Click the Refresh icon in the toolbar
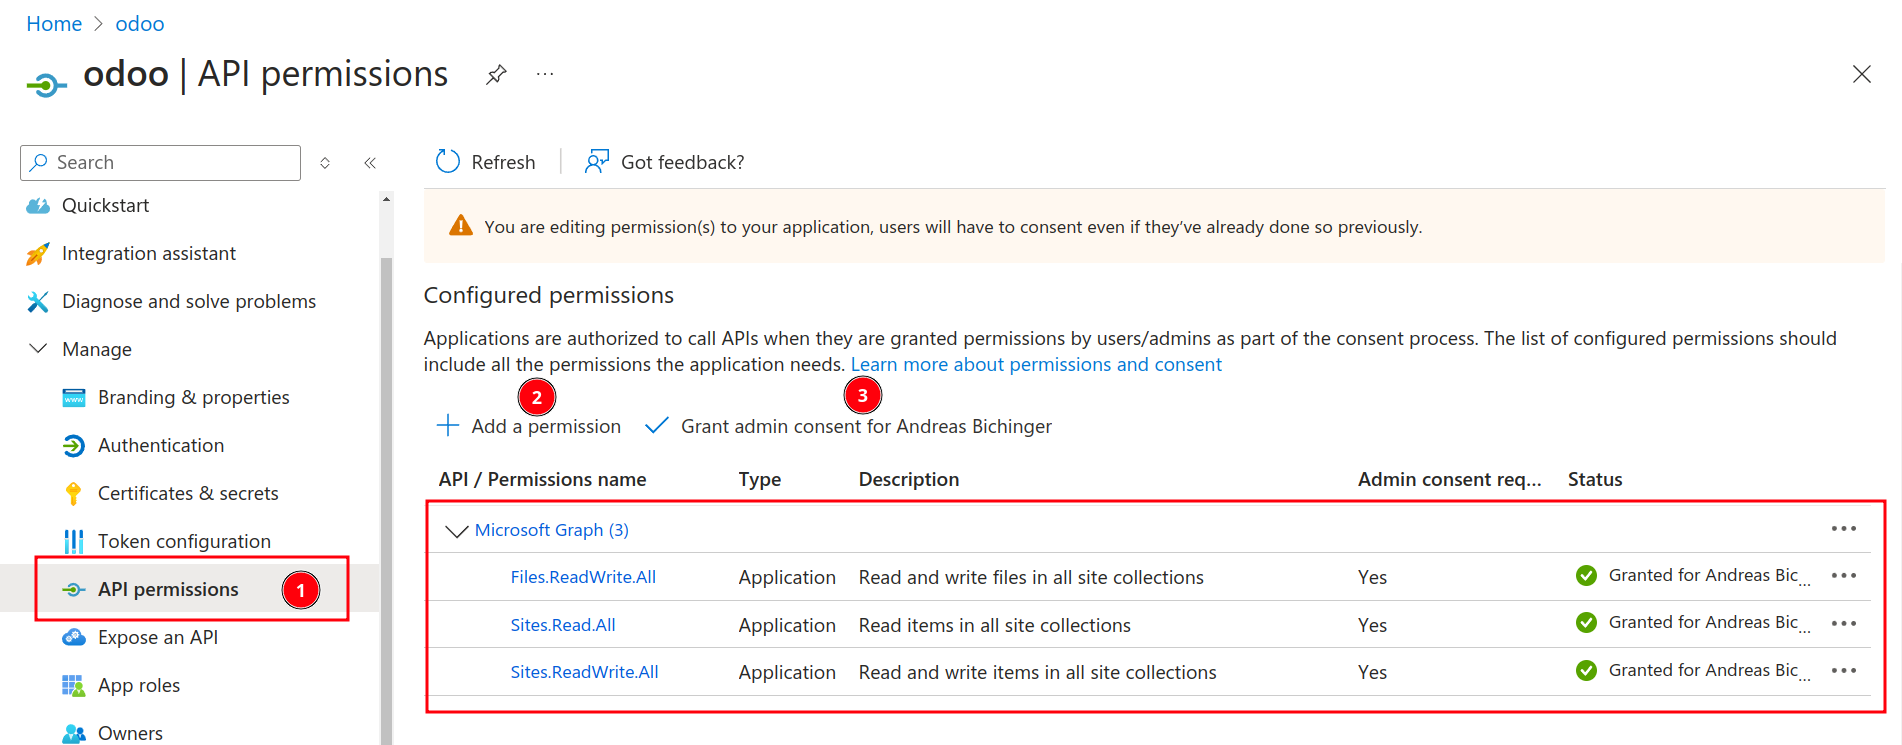The image size is (1902, 745). click(448, 162)
